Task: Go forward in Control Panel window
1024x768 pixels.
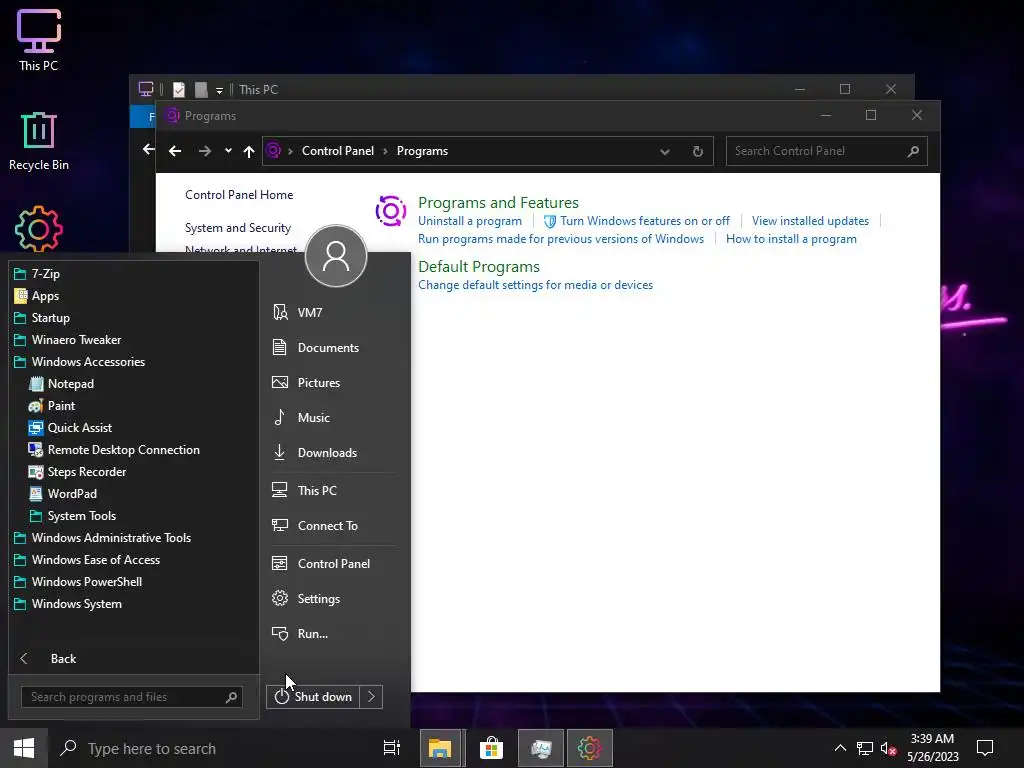Action: 205,152
